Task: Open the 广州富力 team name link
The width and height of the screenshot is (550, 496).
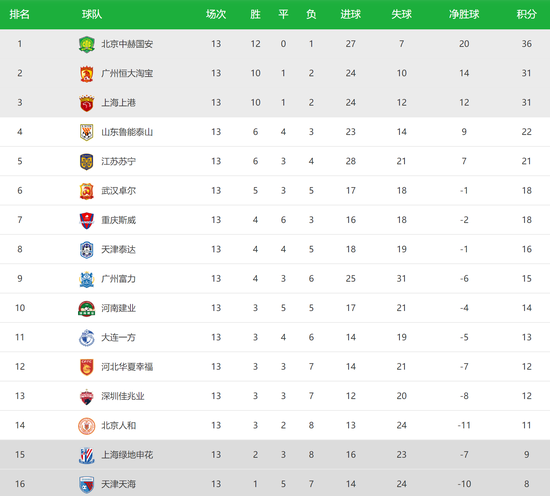Action: point(118,279)
